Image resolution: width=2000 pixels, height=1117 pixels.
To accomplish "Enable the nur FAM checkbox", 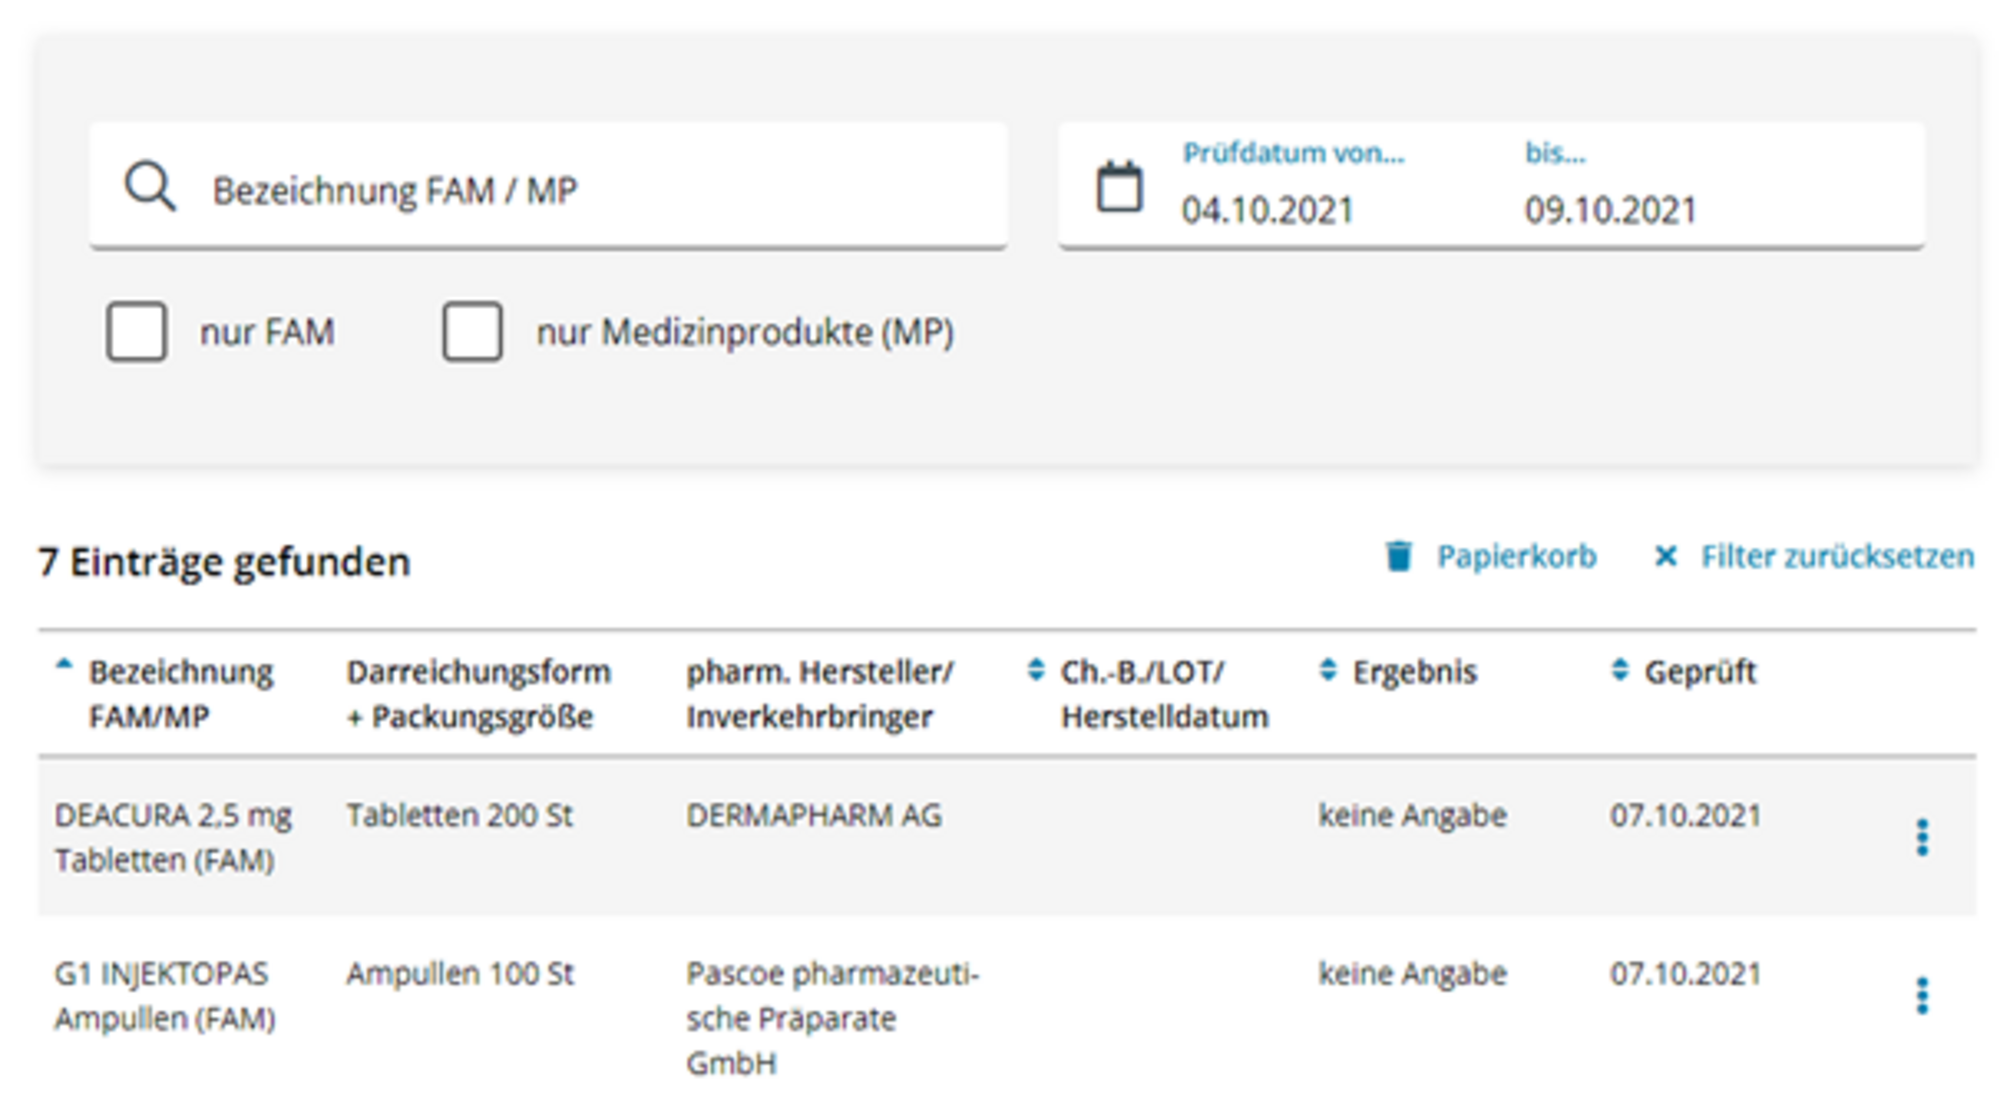I will [136, 332].
